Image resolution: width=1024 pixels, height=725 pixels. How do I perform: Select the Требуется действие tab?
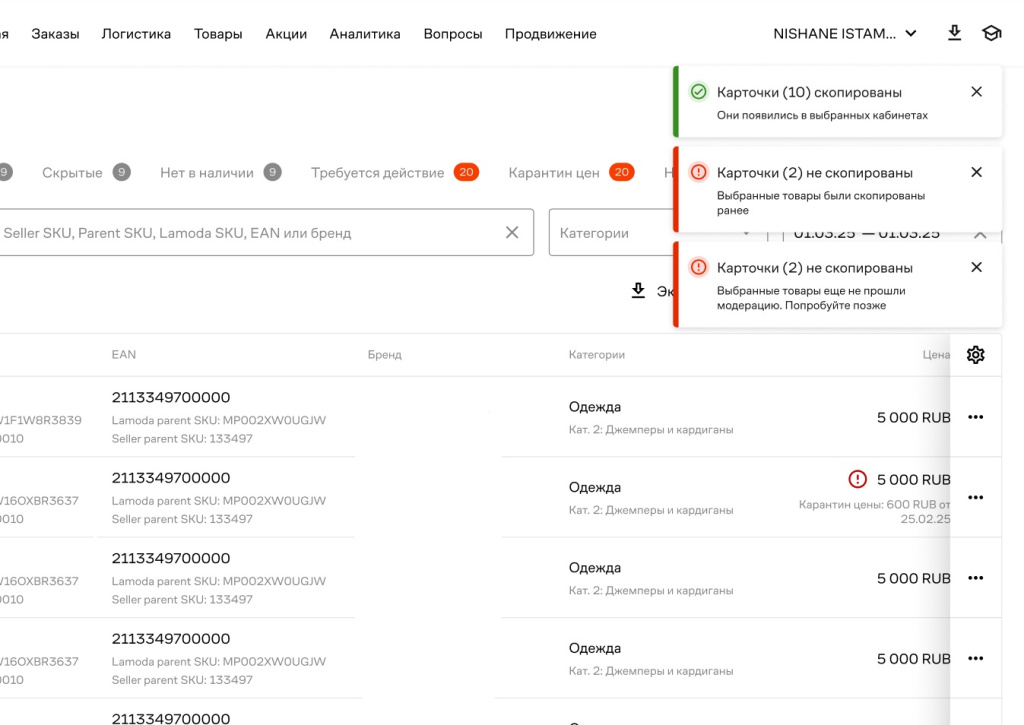(x=377, y=173)
